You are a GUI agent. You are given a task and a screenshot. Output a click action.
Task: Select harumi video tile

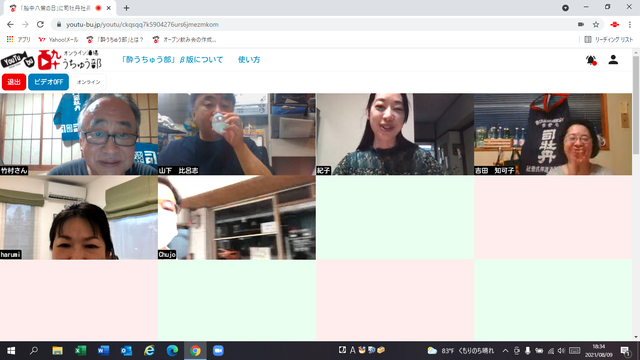point(79,218)
